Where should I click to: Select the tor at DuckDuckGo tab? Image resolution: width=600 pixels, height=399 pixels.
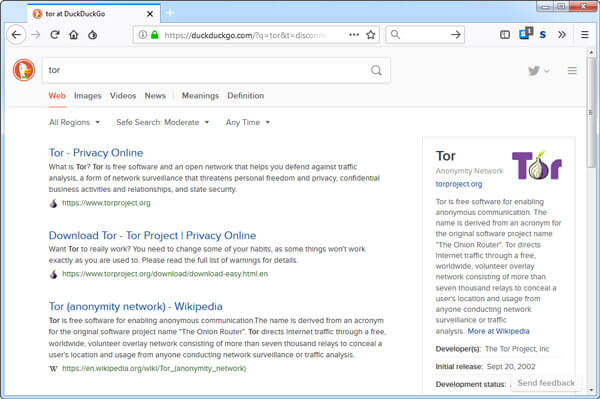[x=93, y=14]
